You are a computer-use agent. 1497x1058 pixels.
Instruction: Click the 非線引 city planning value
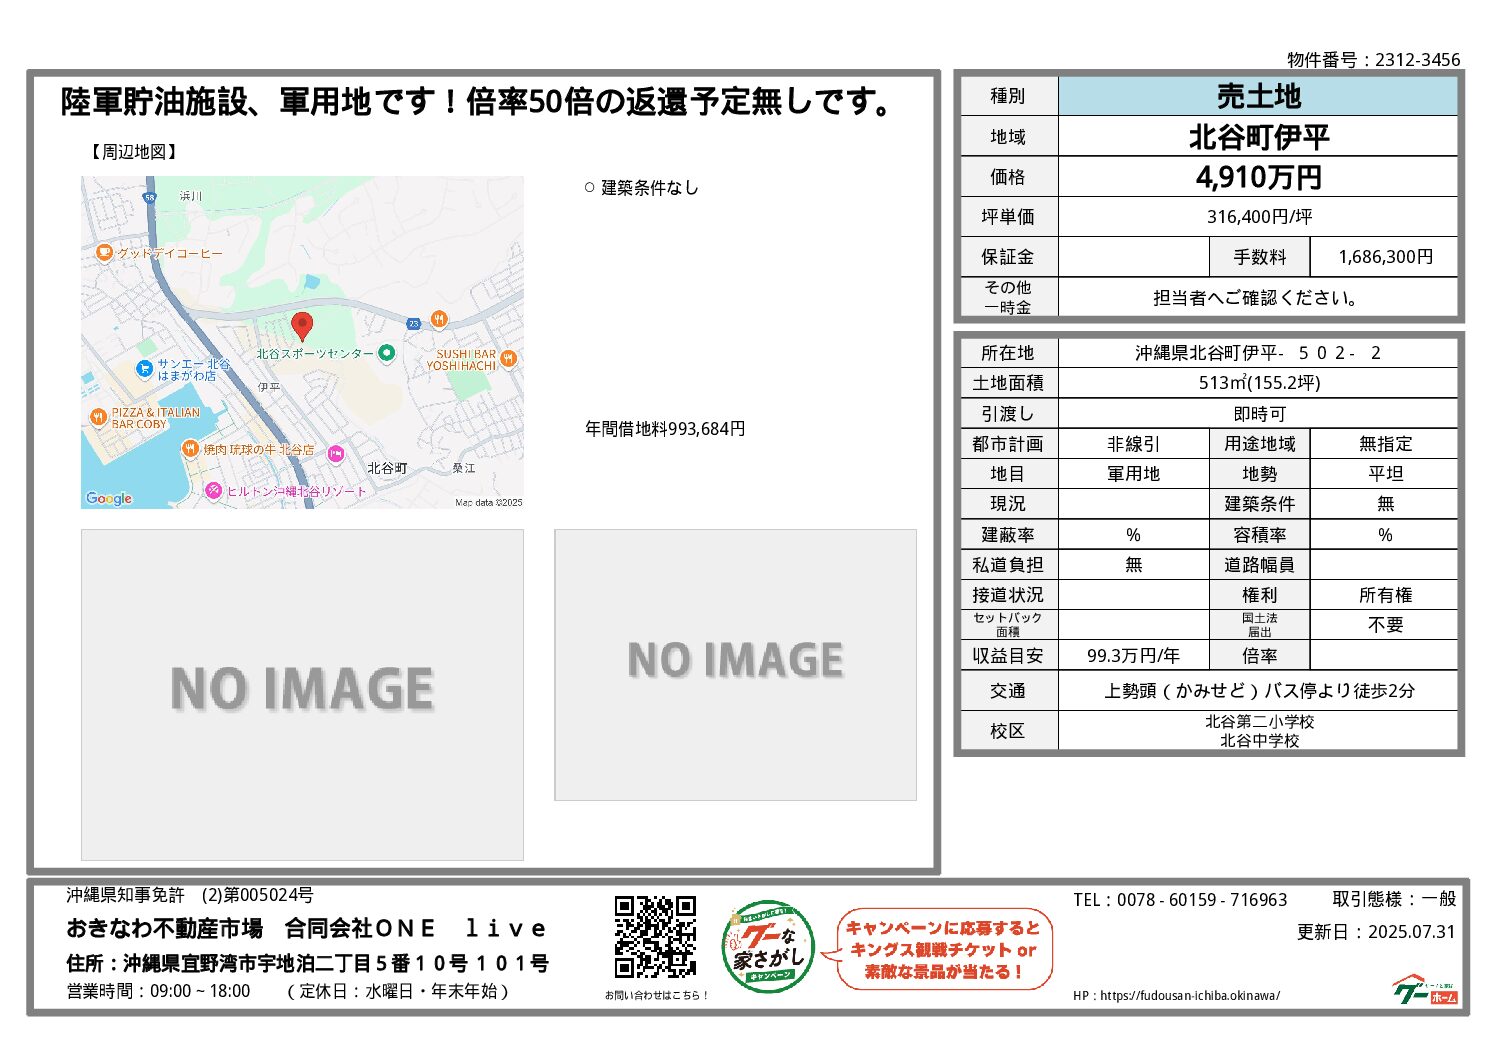point(1134,444)
